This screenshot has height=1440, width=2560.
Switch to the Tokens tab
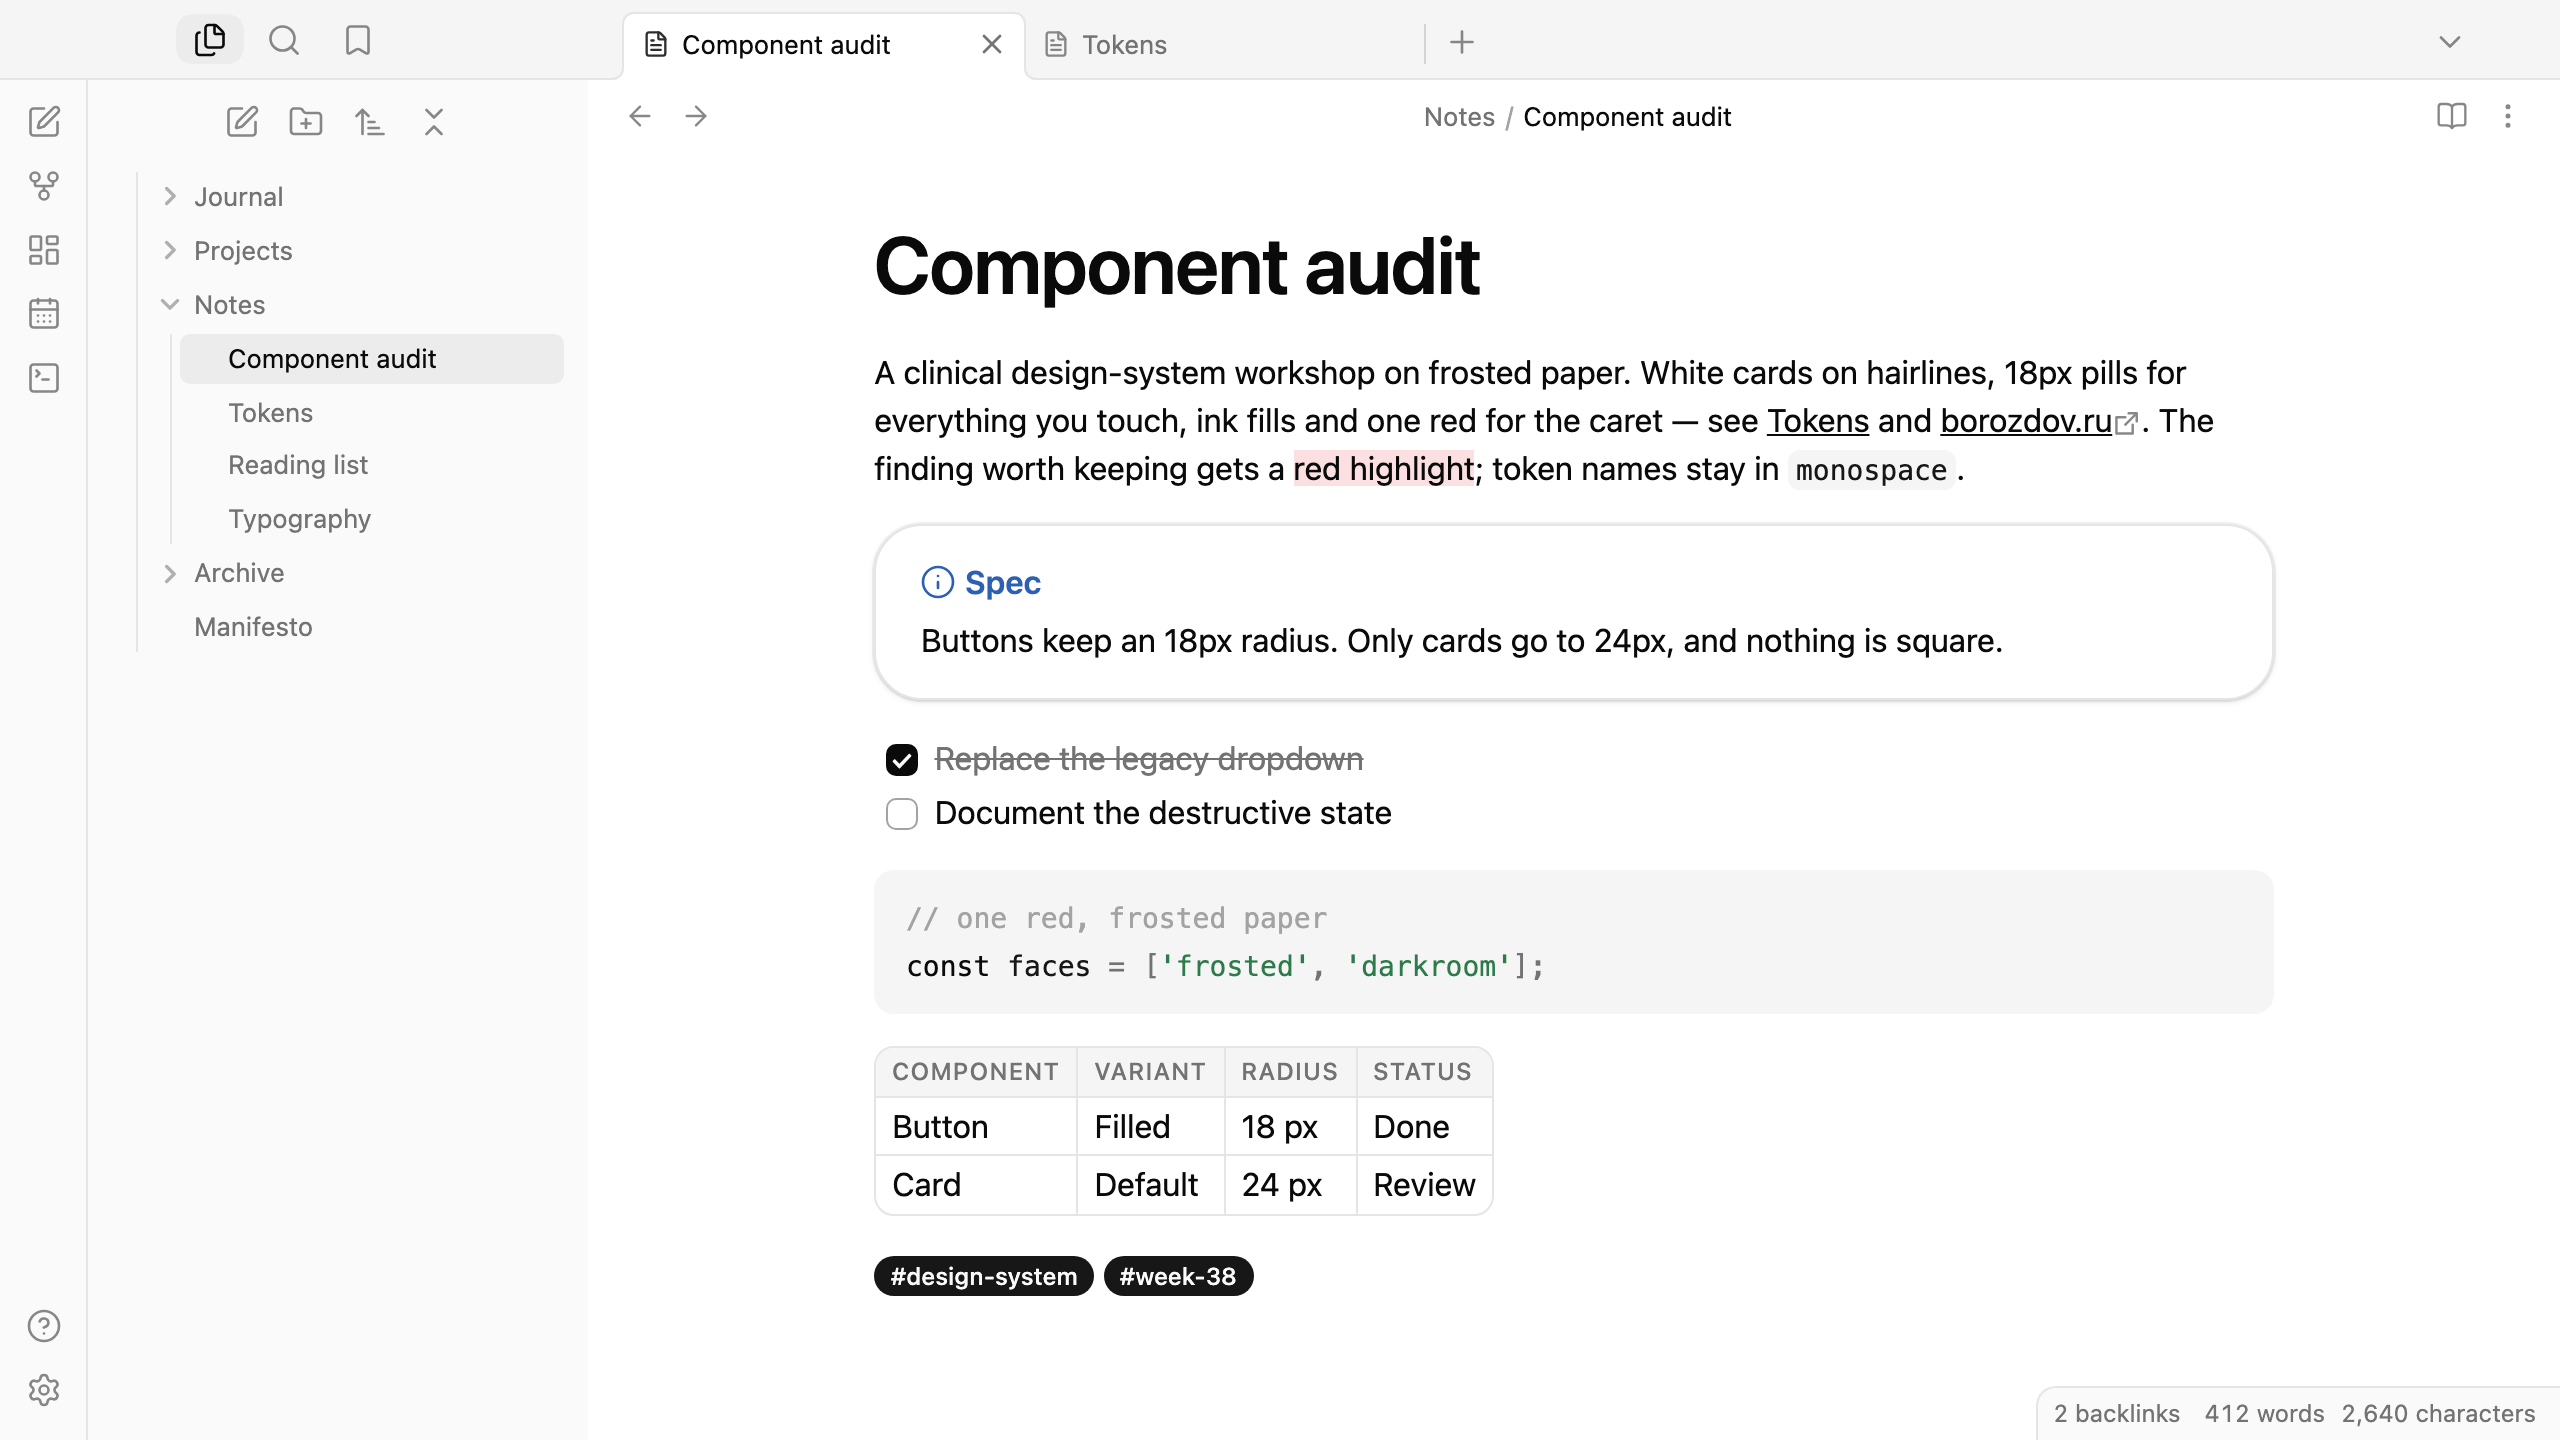click(1224, 45)
